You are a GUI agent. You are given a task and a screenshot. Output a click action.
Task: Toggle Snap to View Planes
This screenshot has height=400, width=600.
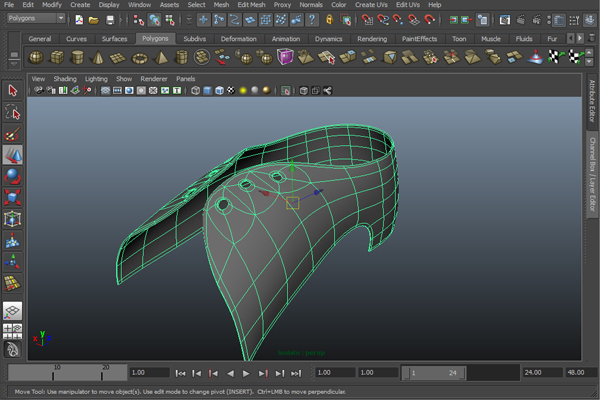414,20
